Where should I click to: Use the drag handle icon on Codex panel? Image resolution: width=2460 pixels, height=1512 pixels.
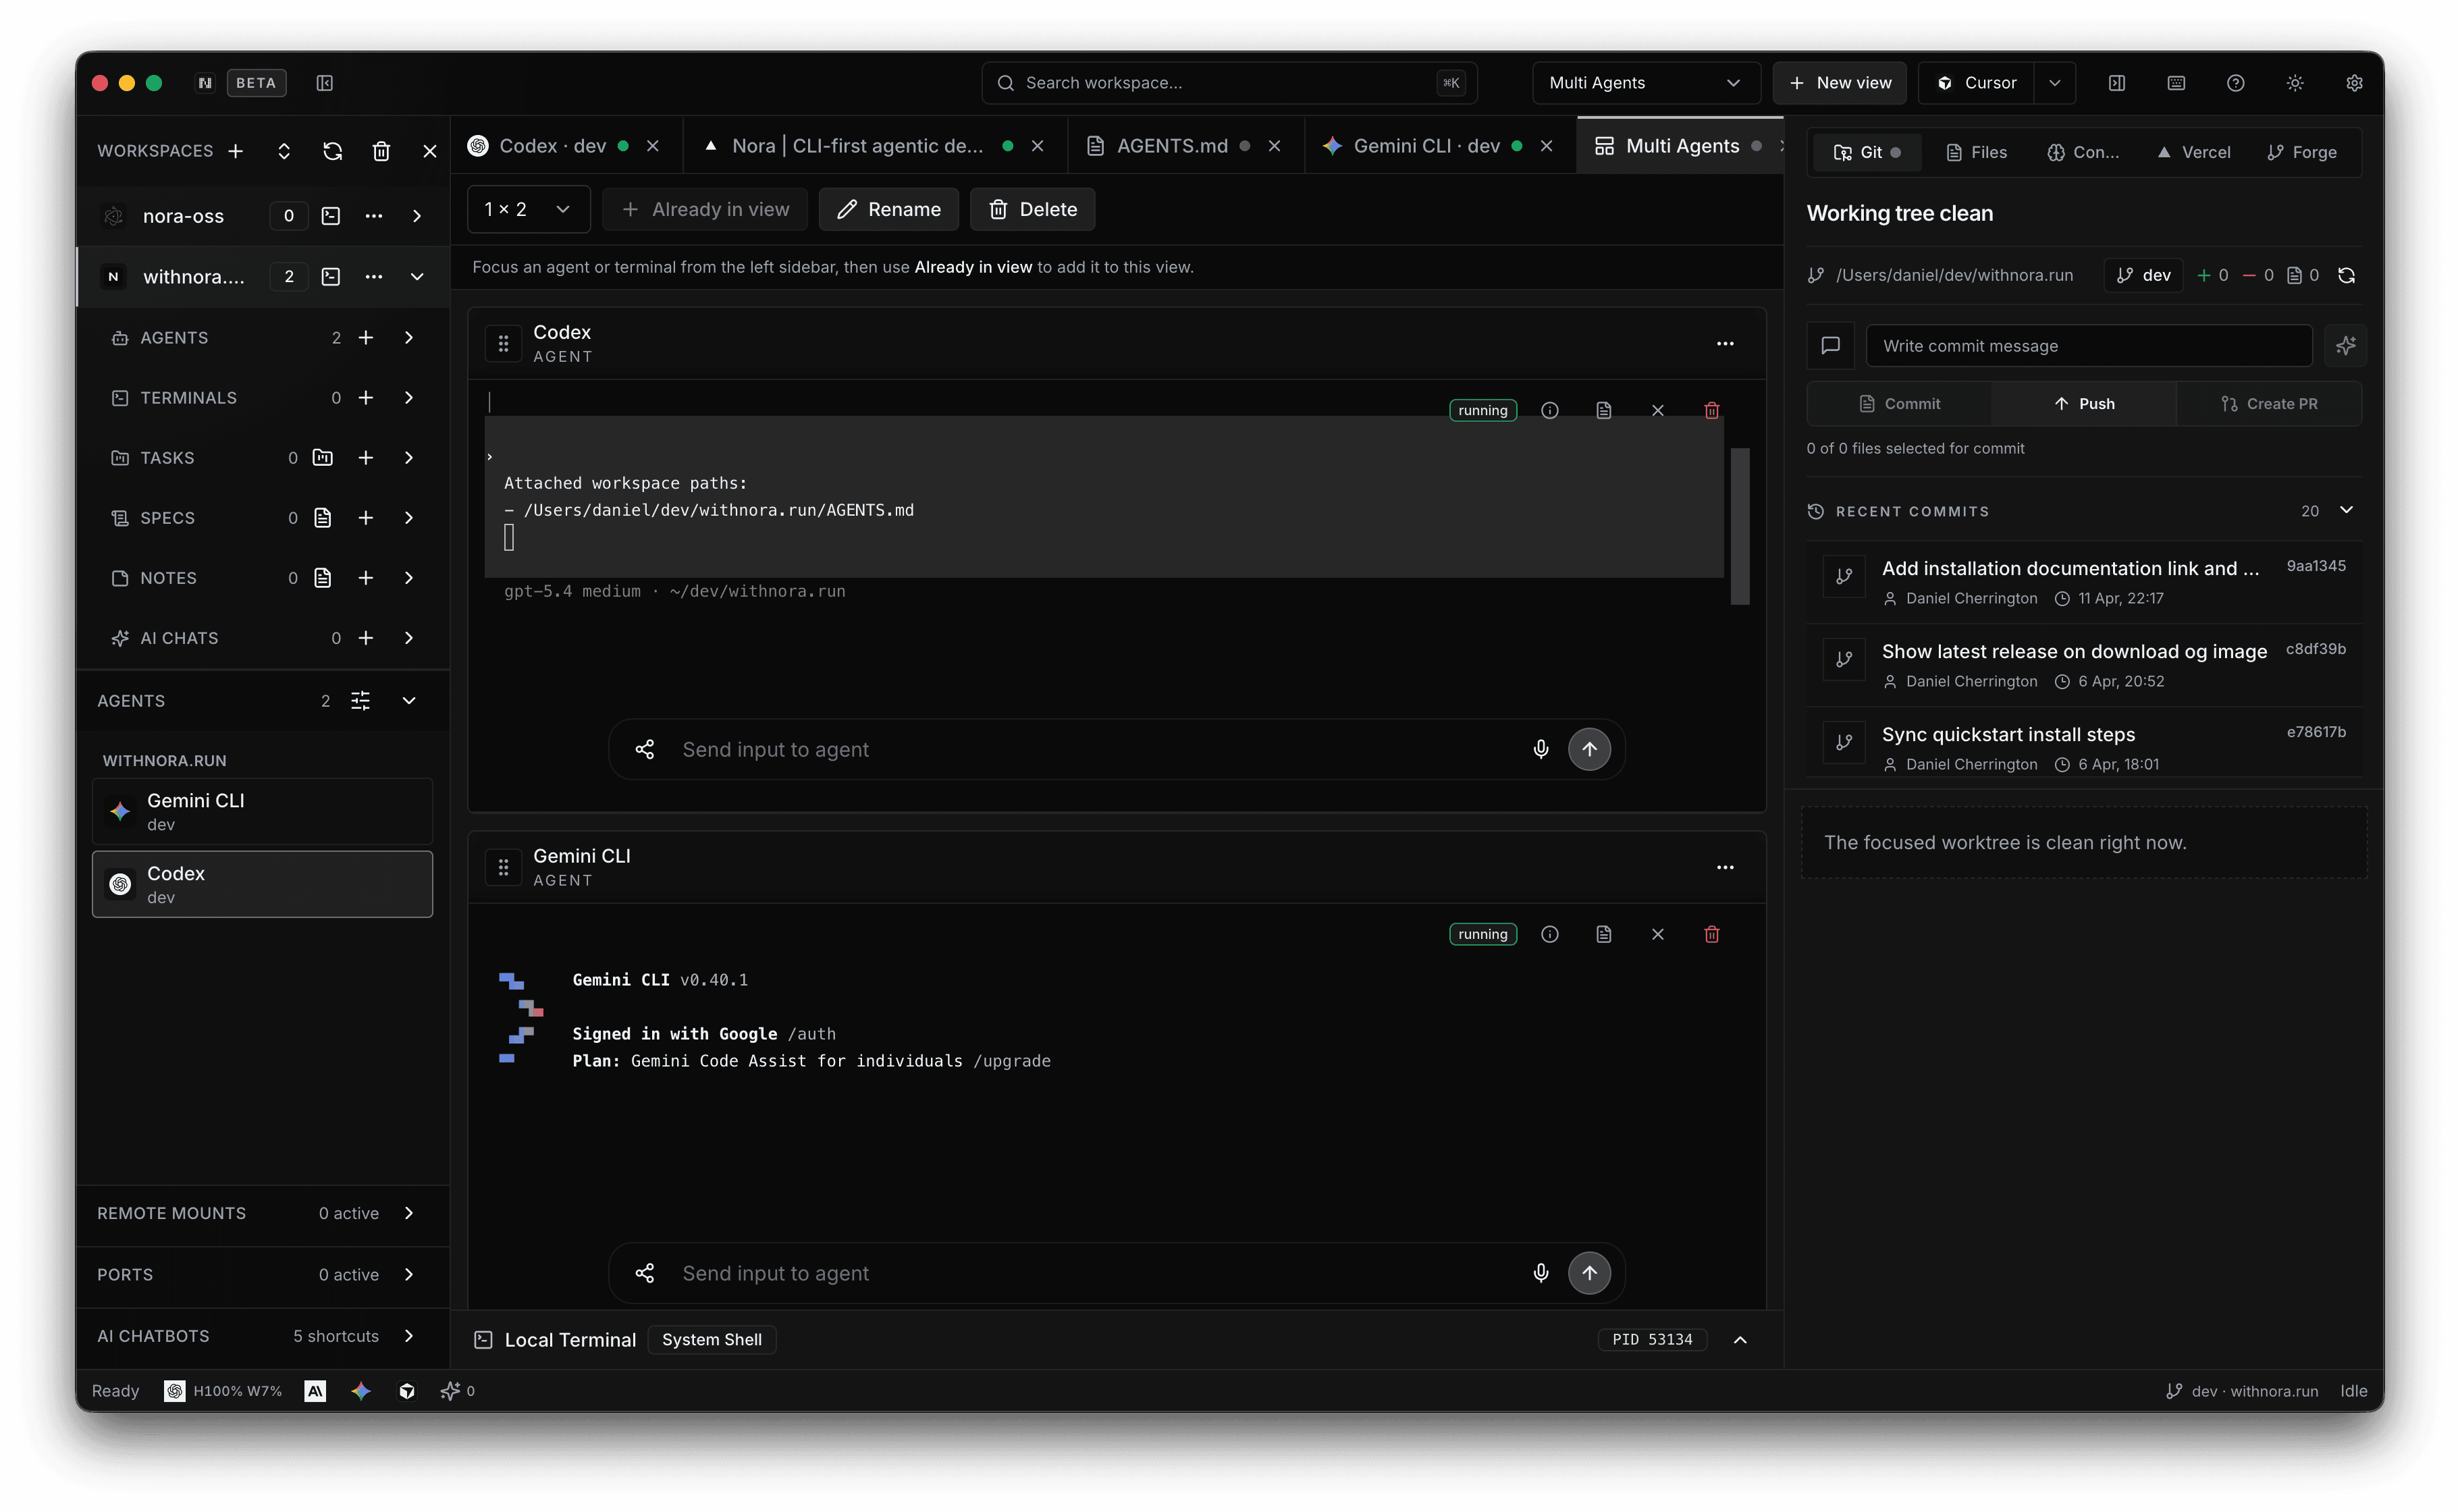(x=504, y=344)
